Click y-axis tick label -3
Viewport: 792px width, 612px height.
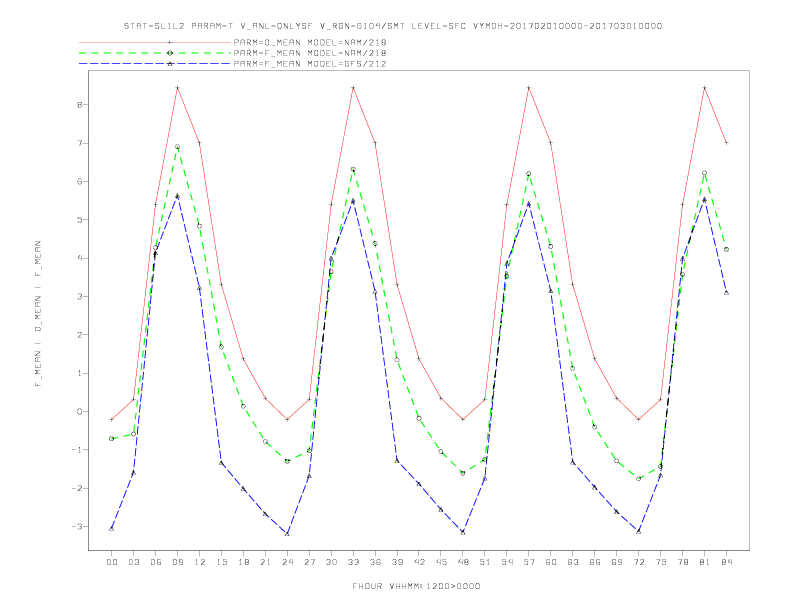pos(77,527)
